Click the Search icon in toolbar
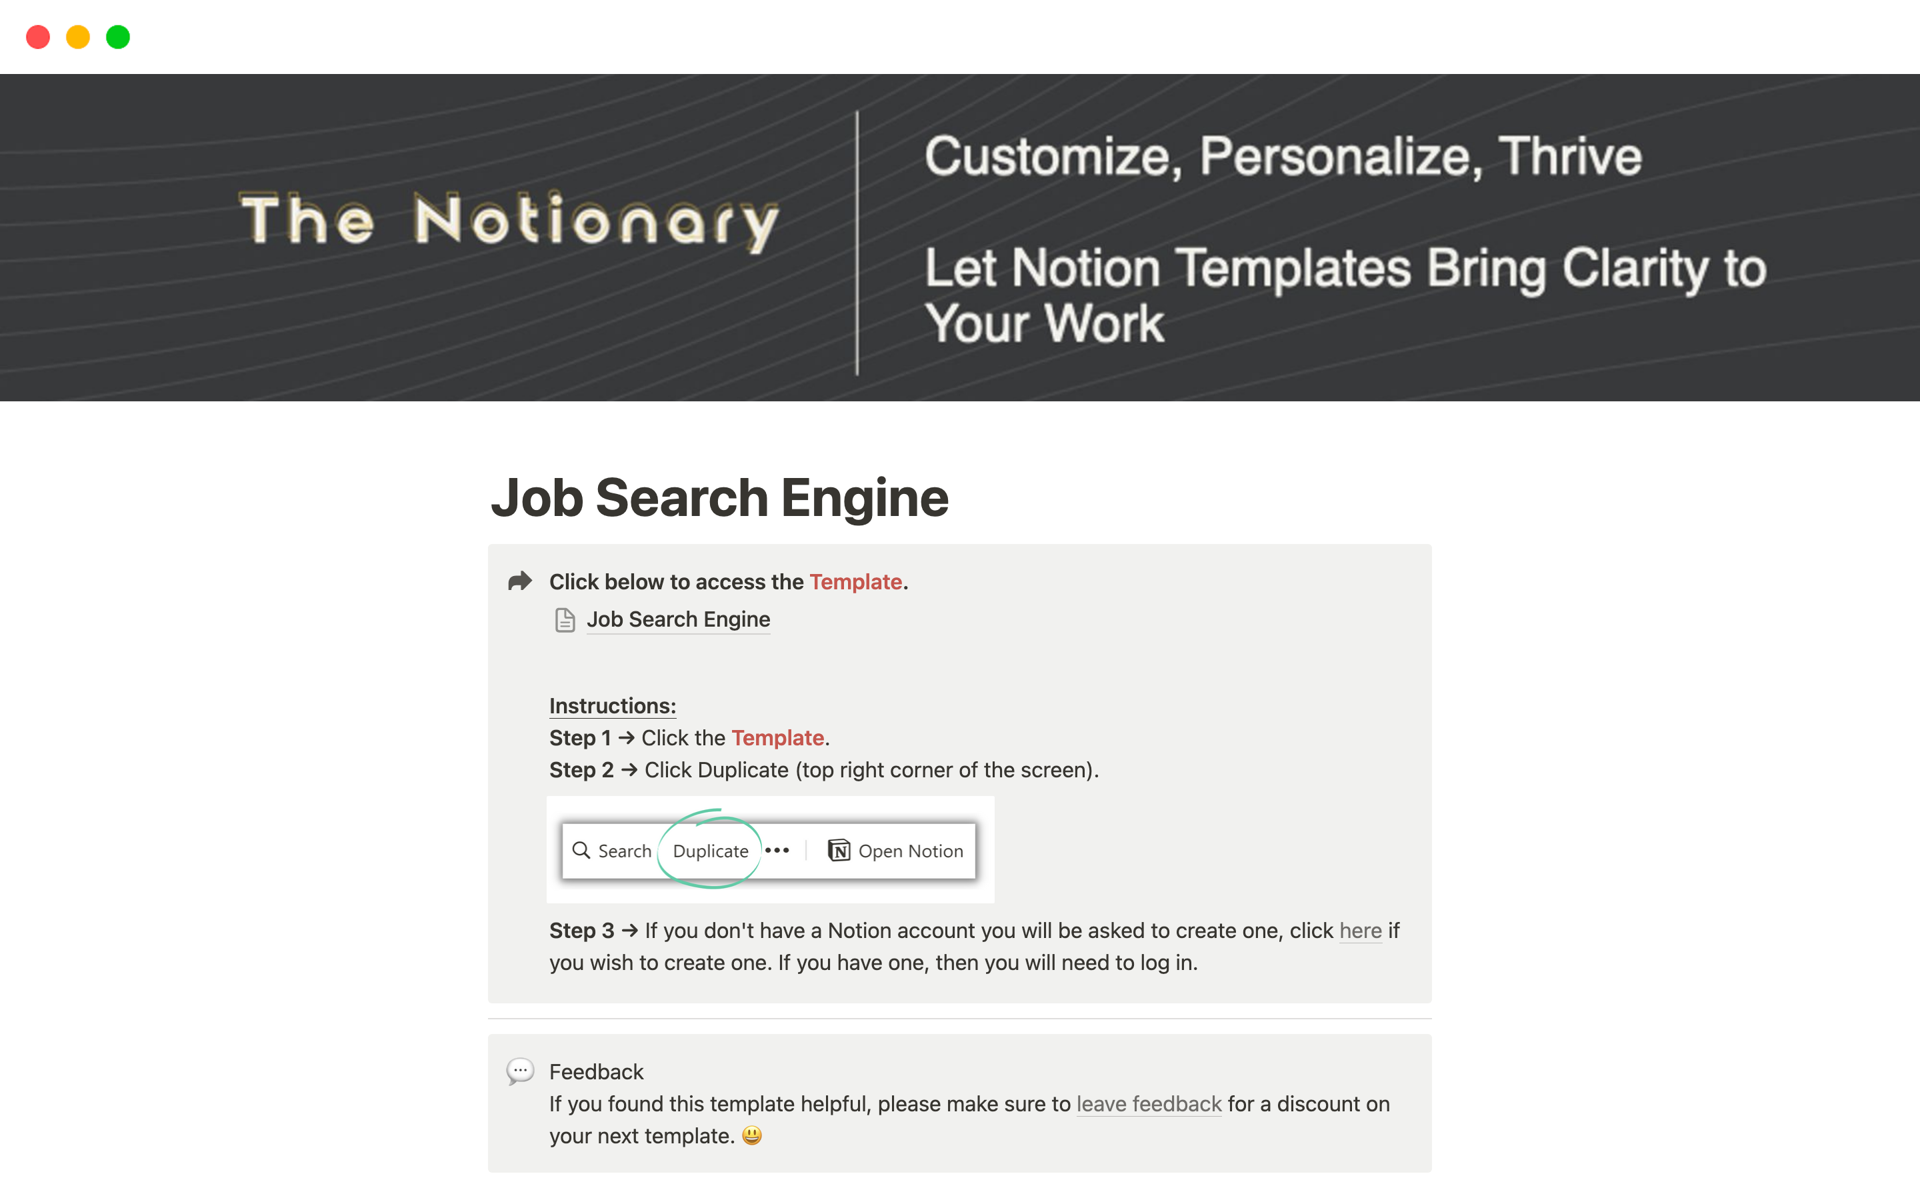 [585, 850]
